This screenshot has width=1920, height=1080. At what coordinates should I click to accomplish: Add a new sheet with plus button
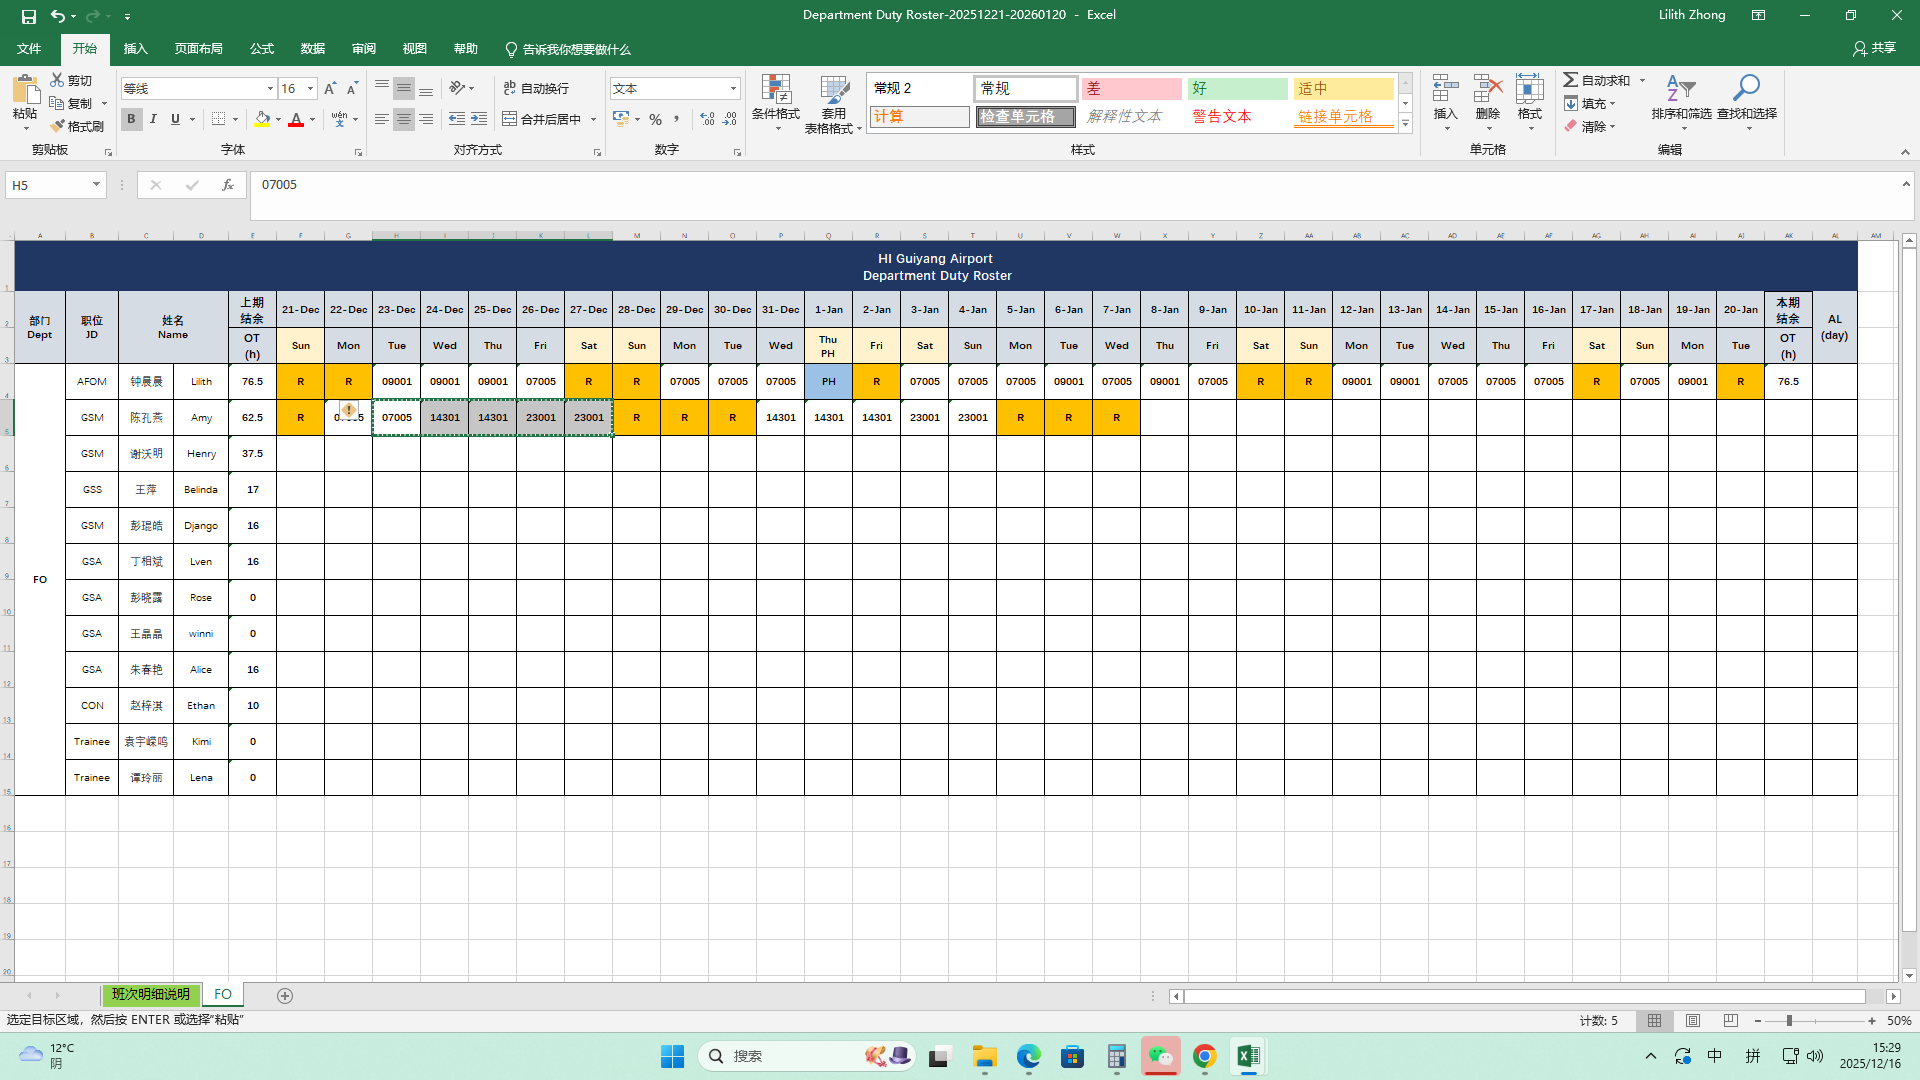pyautogui.click(x=285, y=996)
